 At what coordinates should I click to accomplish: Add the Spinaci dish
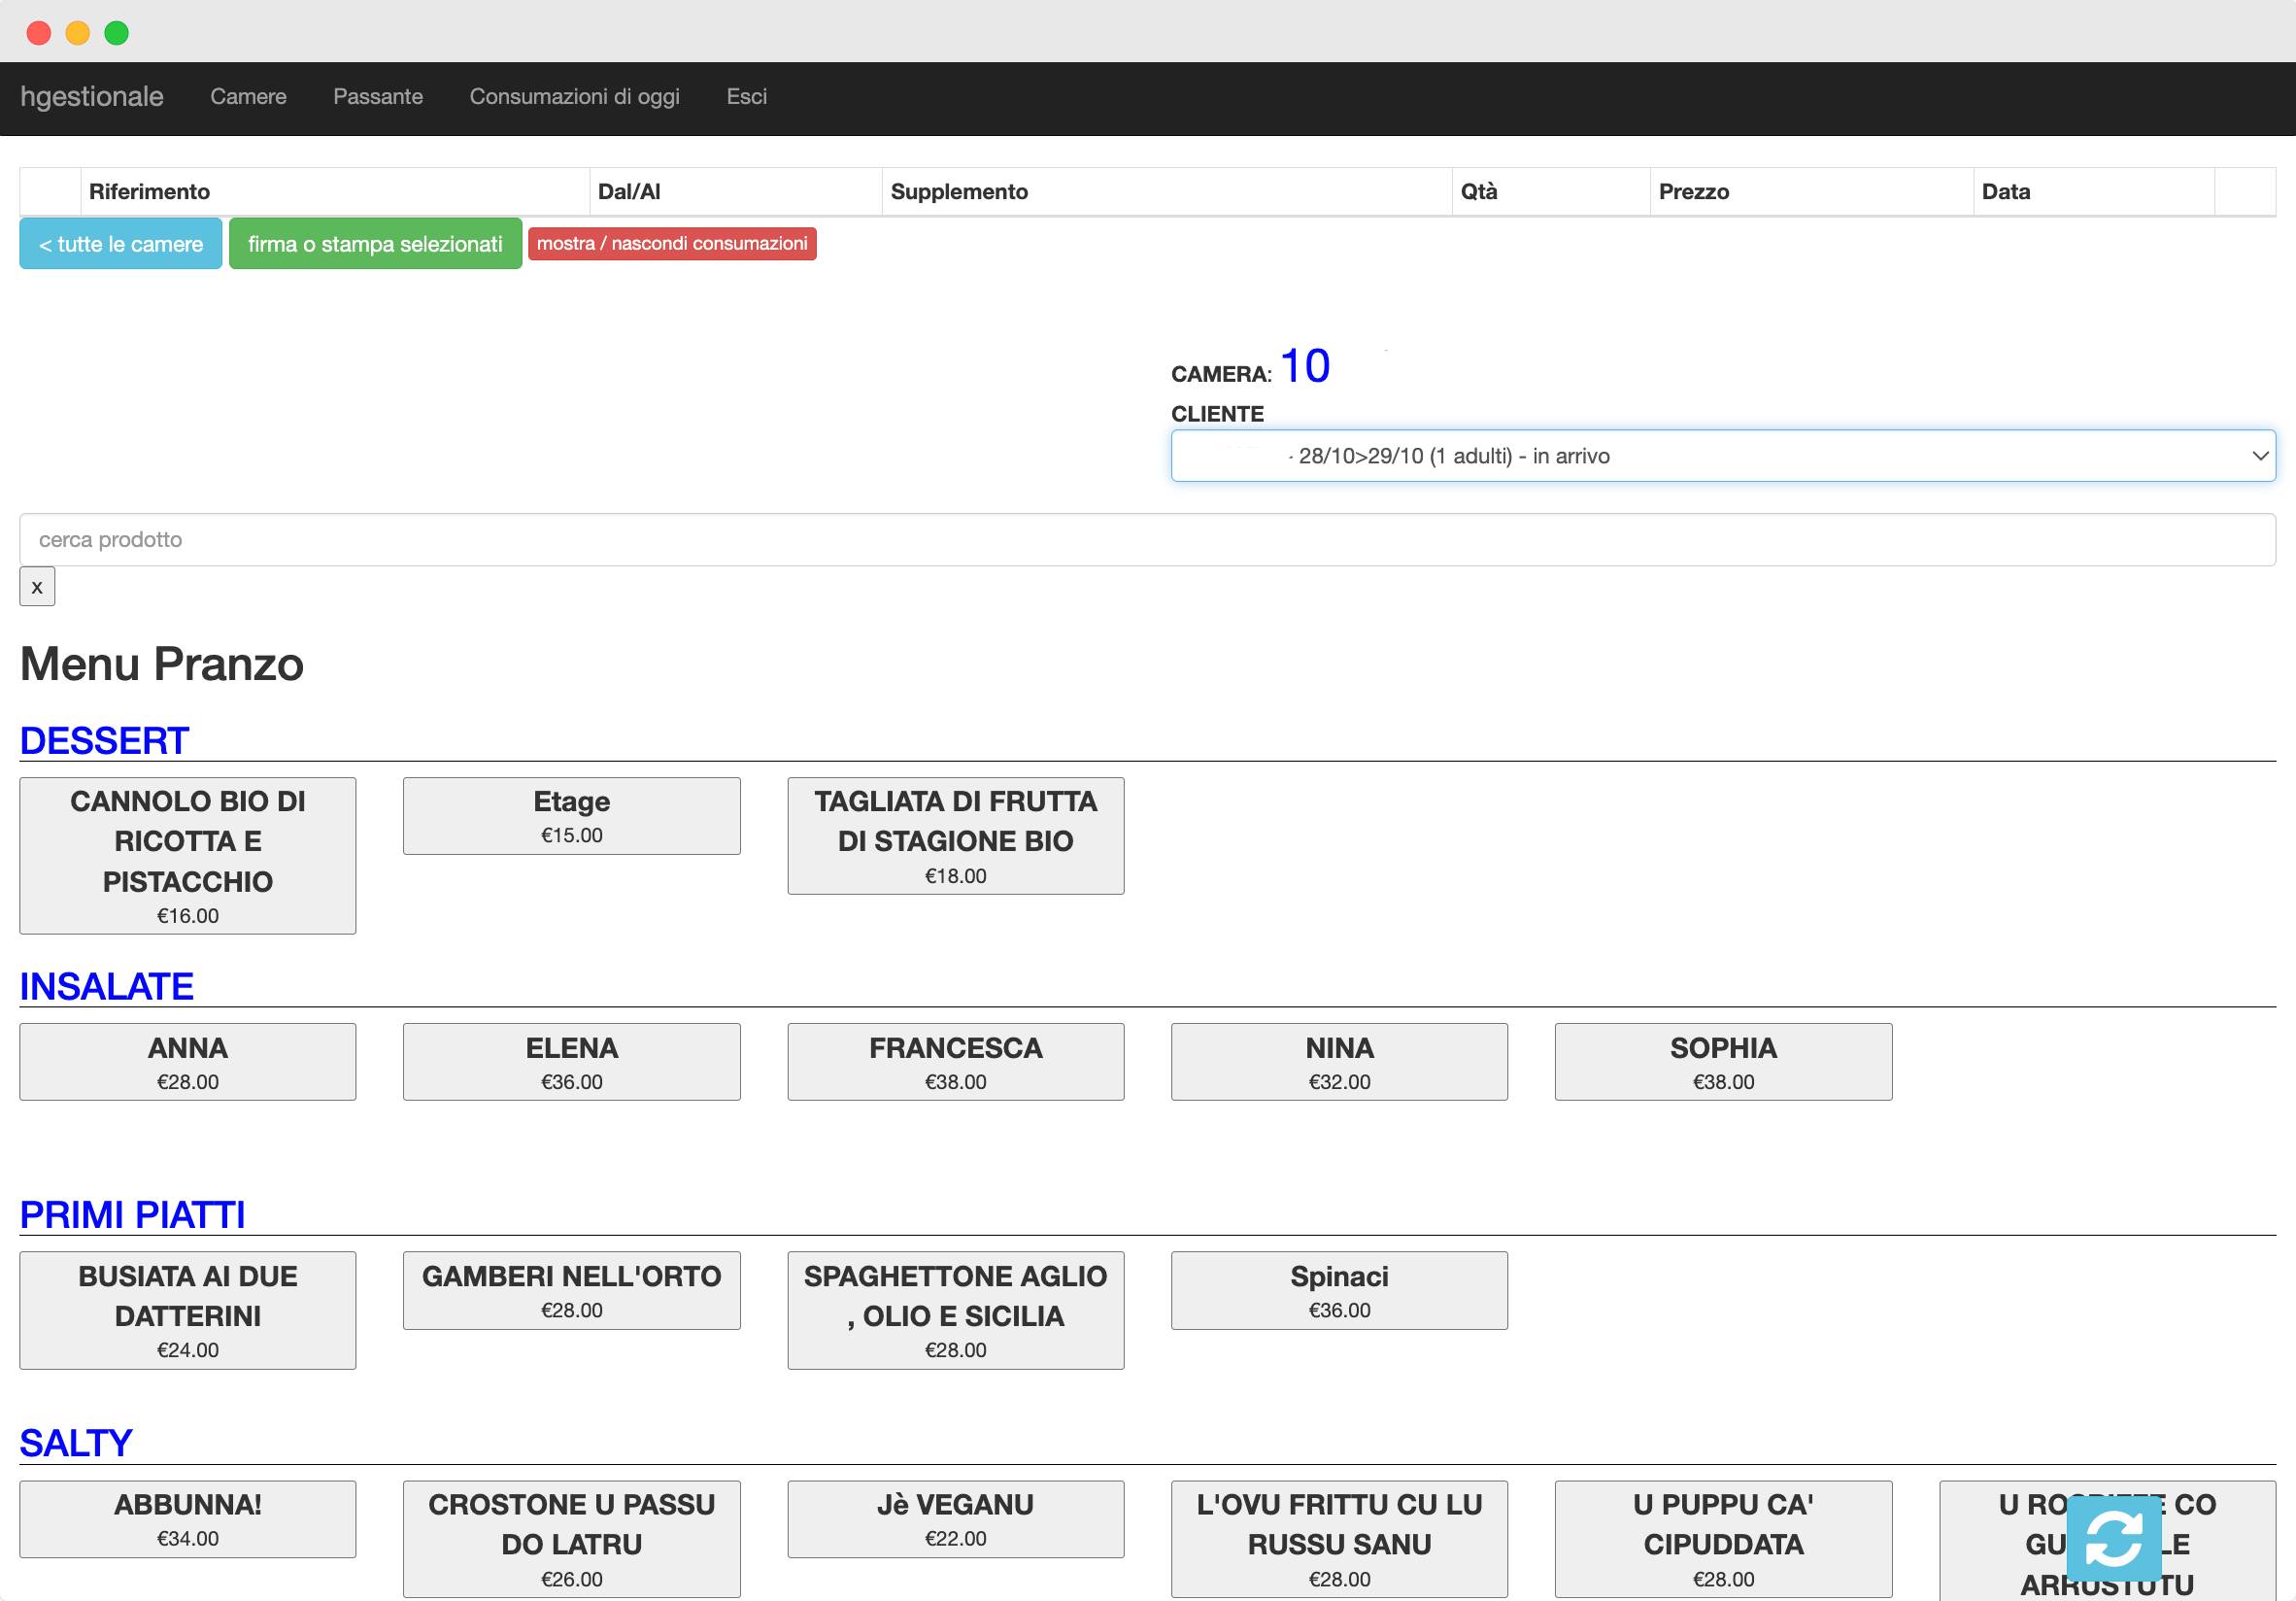point(1340,1291)
